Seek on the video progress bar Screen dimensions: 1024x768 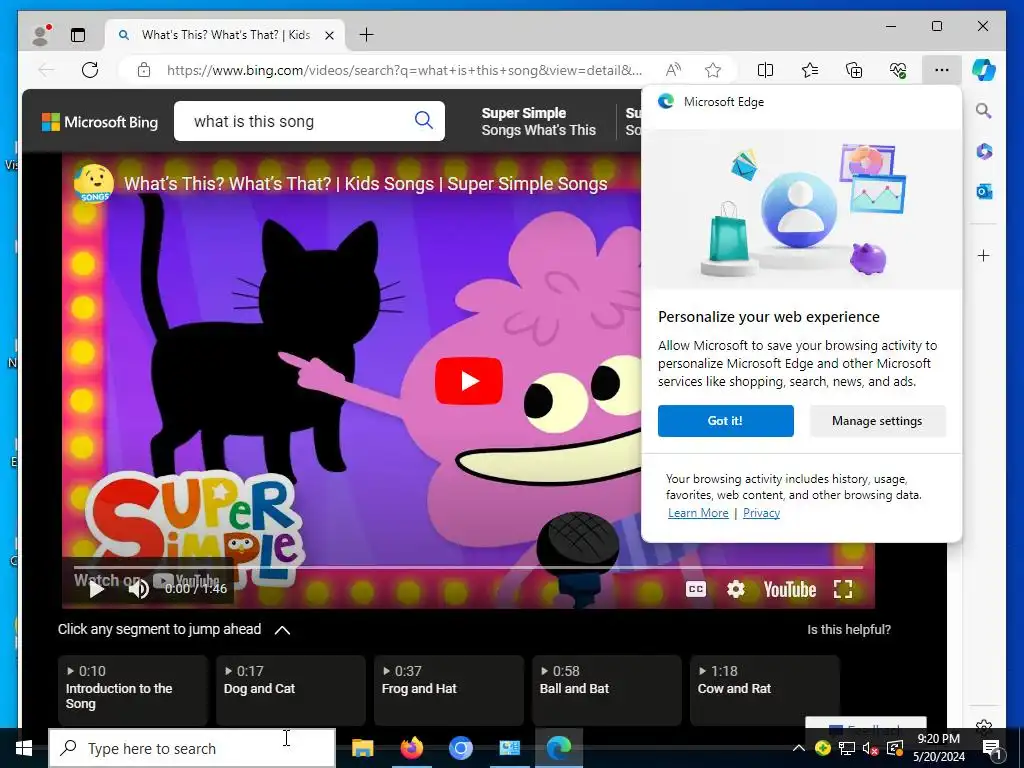pyautogui.click(x=468, y=568)
